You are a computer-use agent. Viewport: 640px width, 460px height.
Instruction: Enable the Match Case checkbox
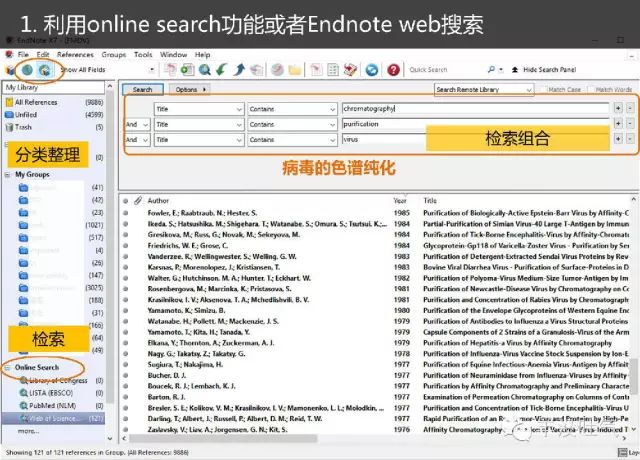tap(543, 90)
